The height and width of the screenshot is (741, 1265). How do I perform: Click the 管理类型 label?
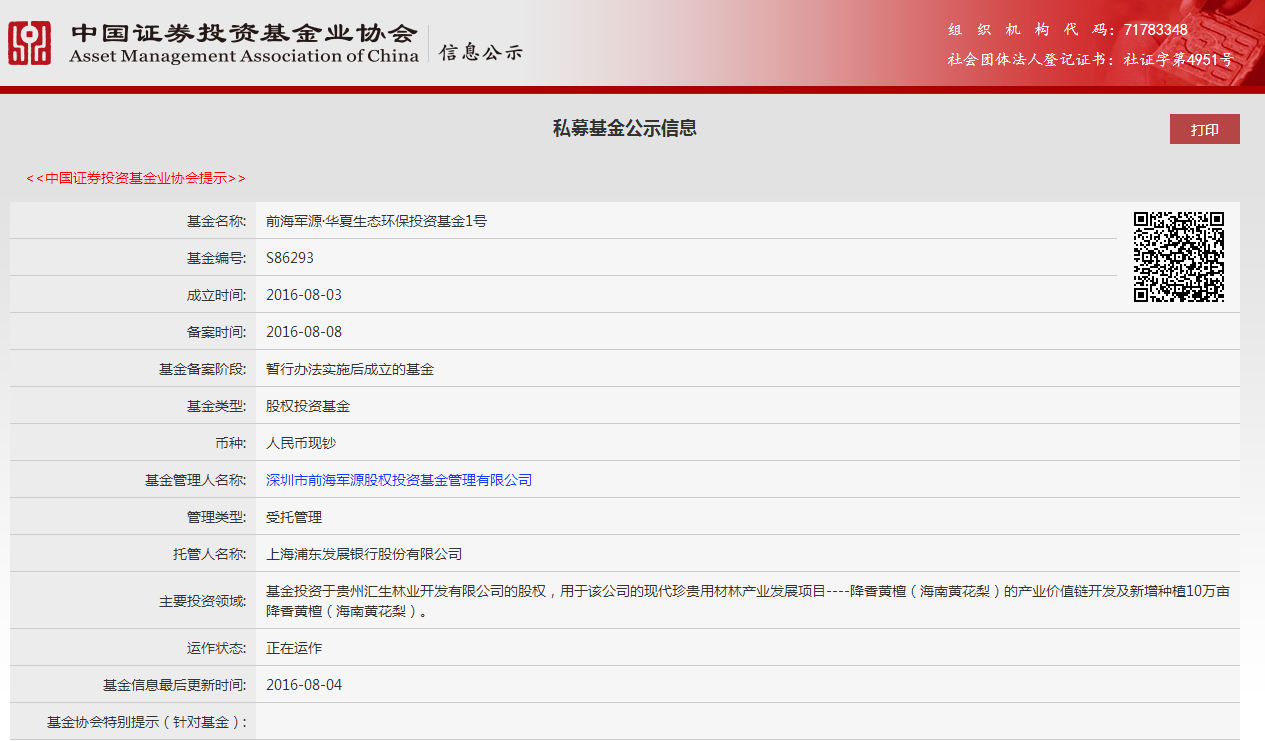pyautogui.click(x=216, y=517)
